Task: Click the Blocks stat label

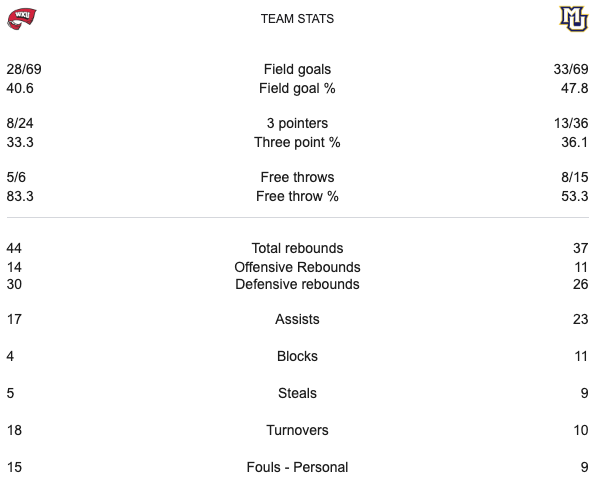Action: click(297, 356)
